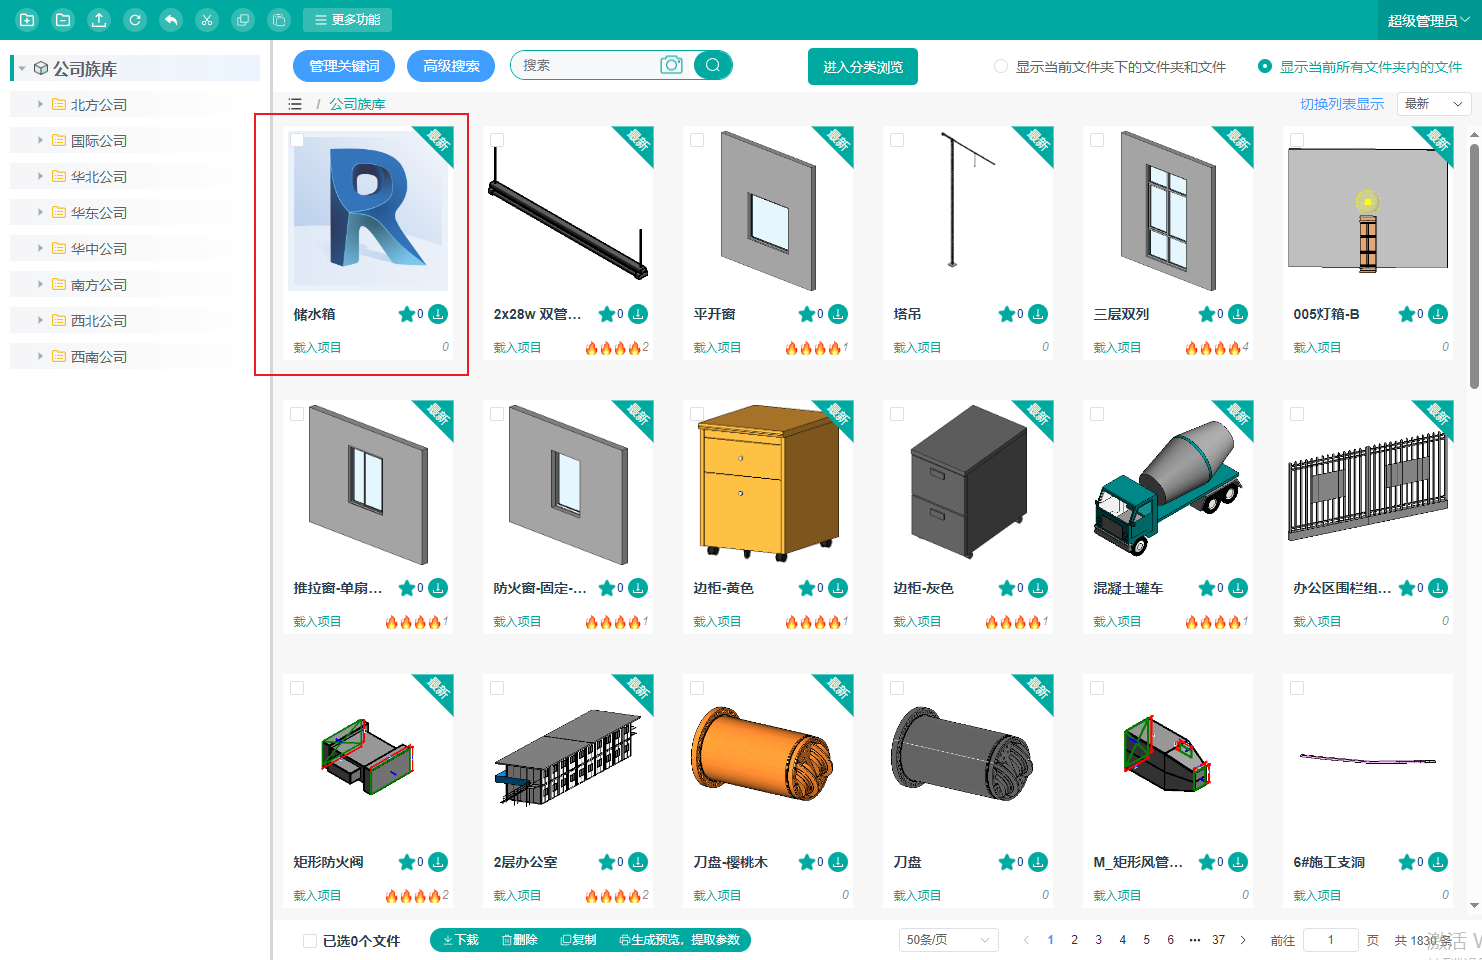1482x960 pixels.
Task: Click the upload icon in top toolbar
Action: point(99,20)
